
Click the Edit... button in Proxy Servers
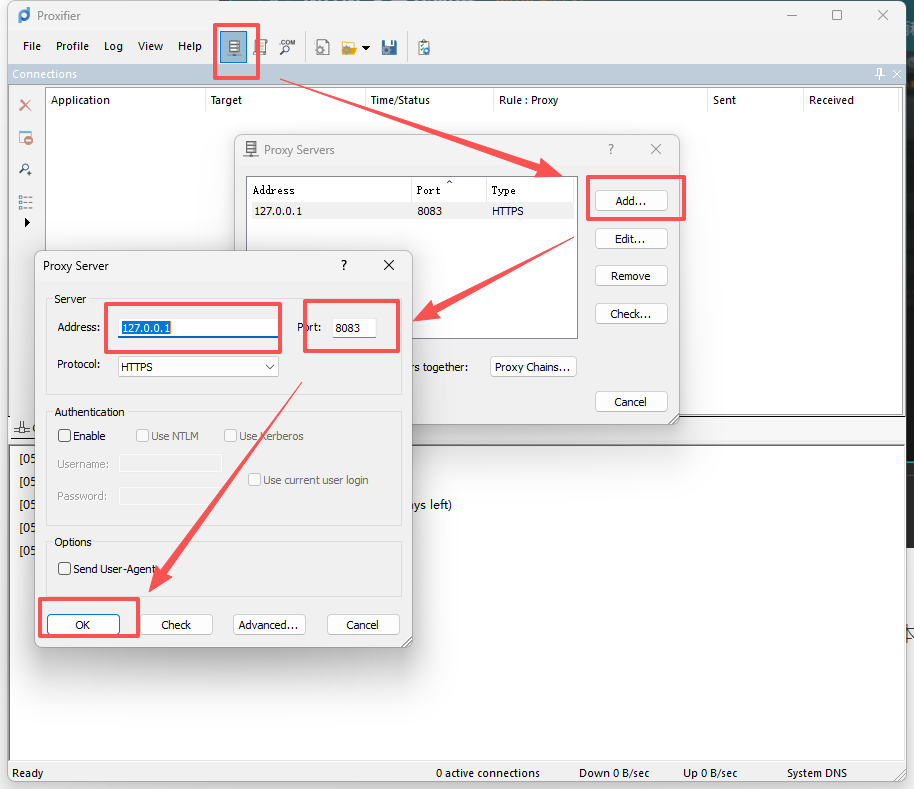click(631, 239)
